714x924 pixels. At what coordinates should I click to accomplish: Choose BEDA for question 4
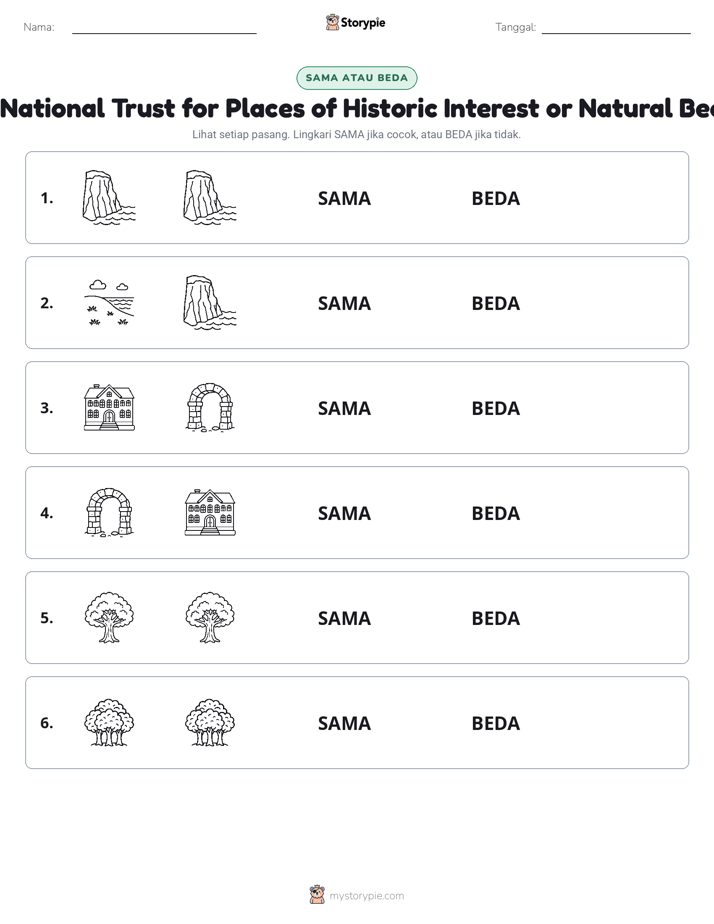click(496, 513)
